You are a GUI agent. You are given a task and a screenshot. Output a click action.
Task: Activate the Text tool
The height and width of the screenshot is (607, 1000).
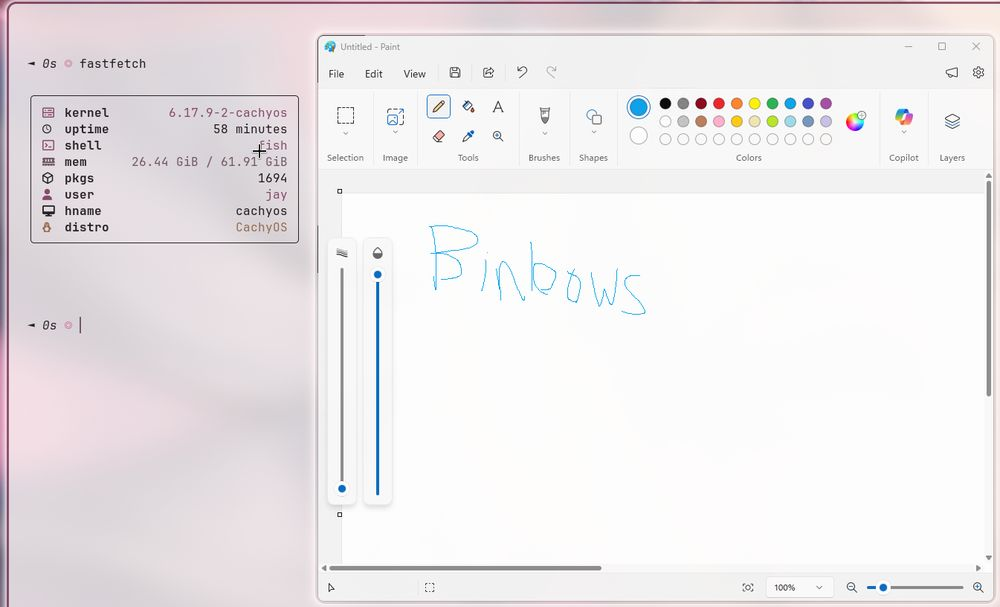(x=498, y=107)
